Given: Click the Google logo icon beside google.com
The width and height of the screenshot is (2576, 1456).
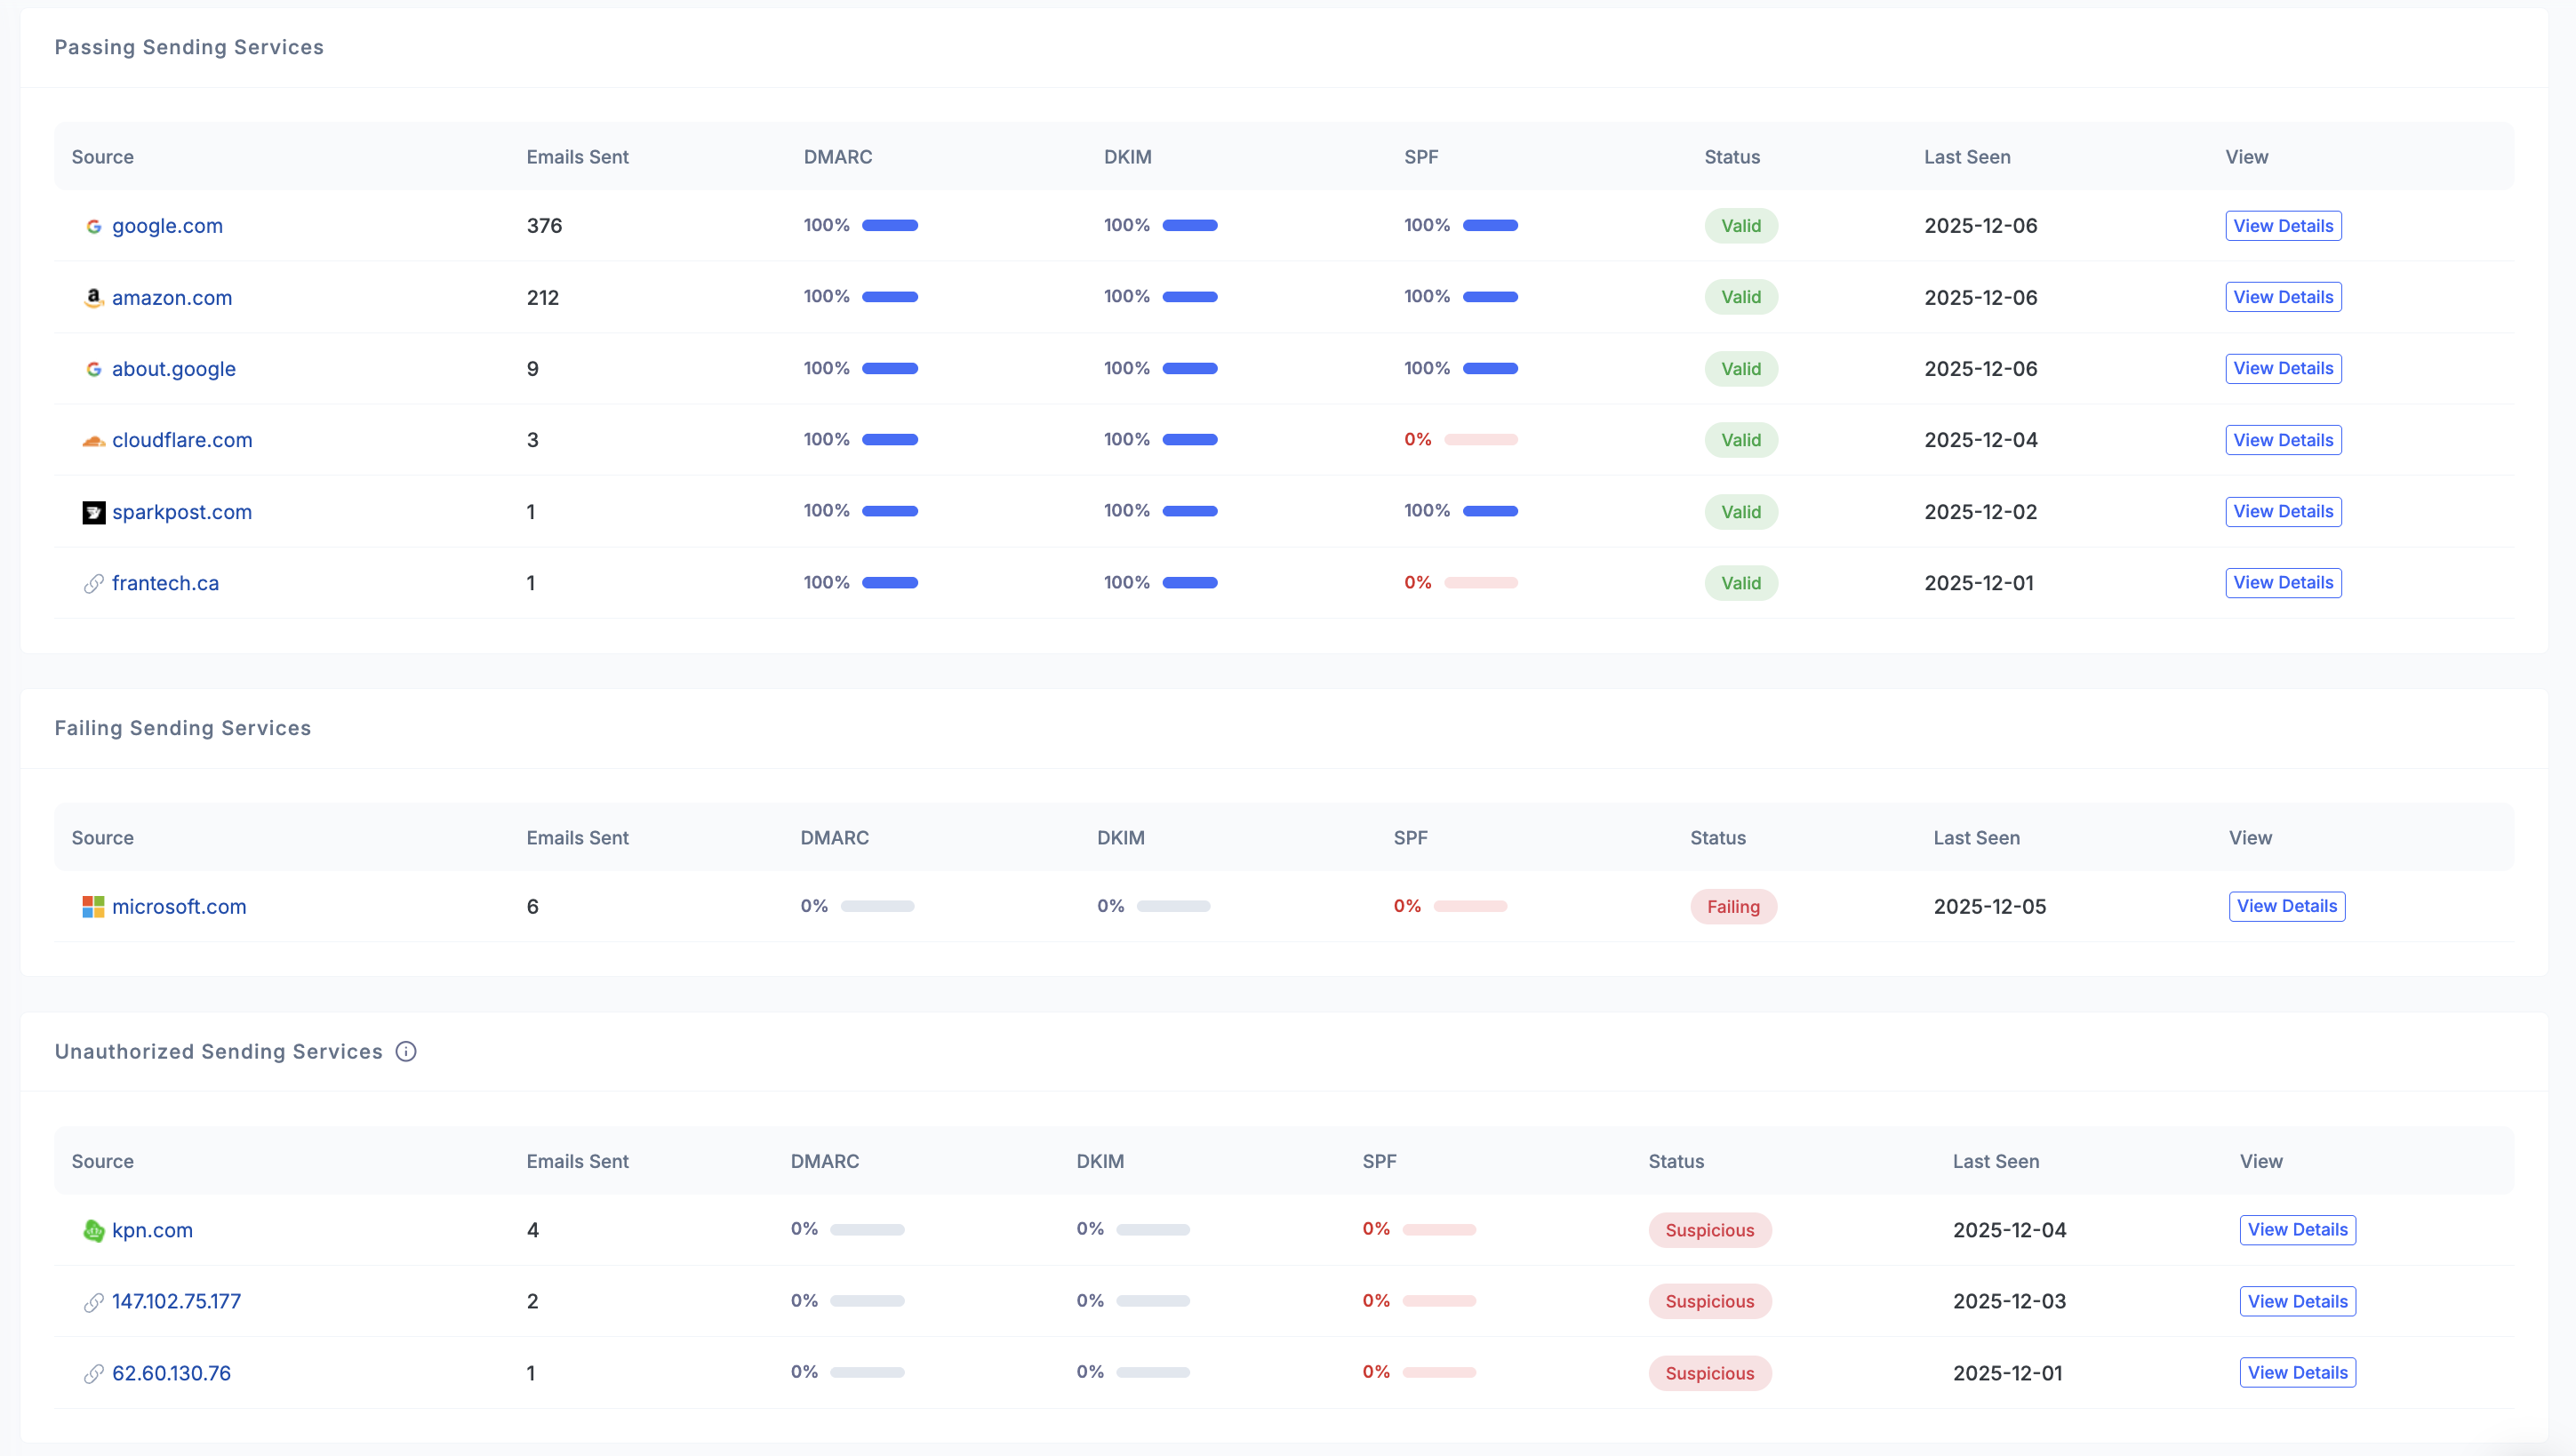Looking at the screenshot, I should pyautogui.click(x=94, y=226).
